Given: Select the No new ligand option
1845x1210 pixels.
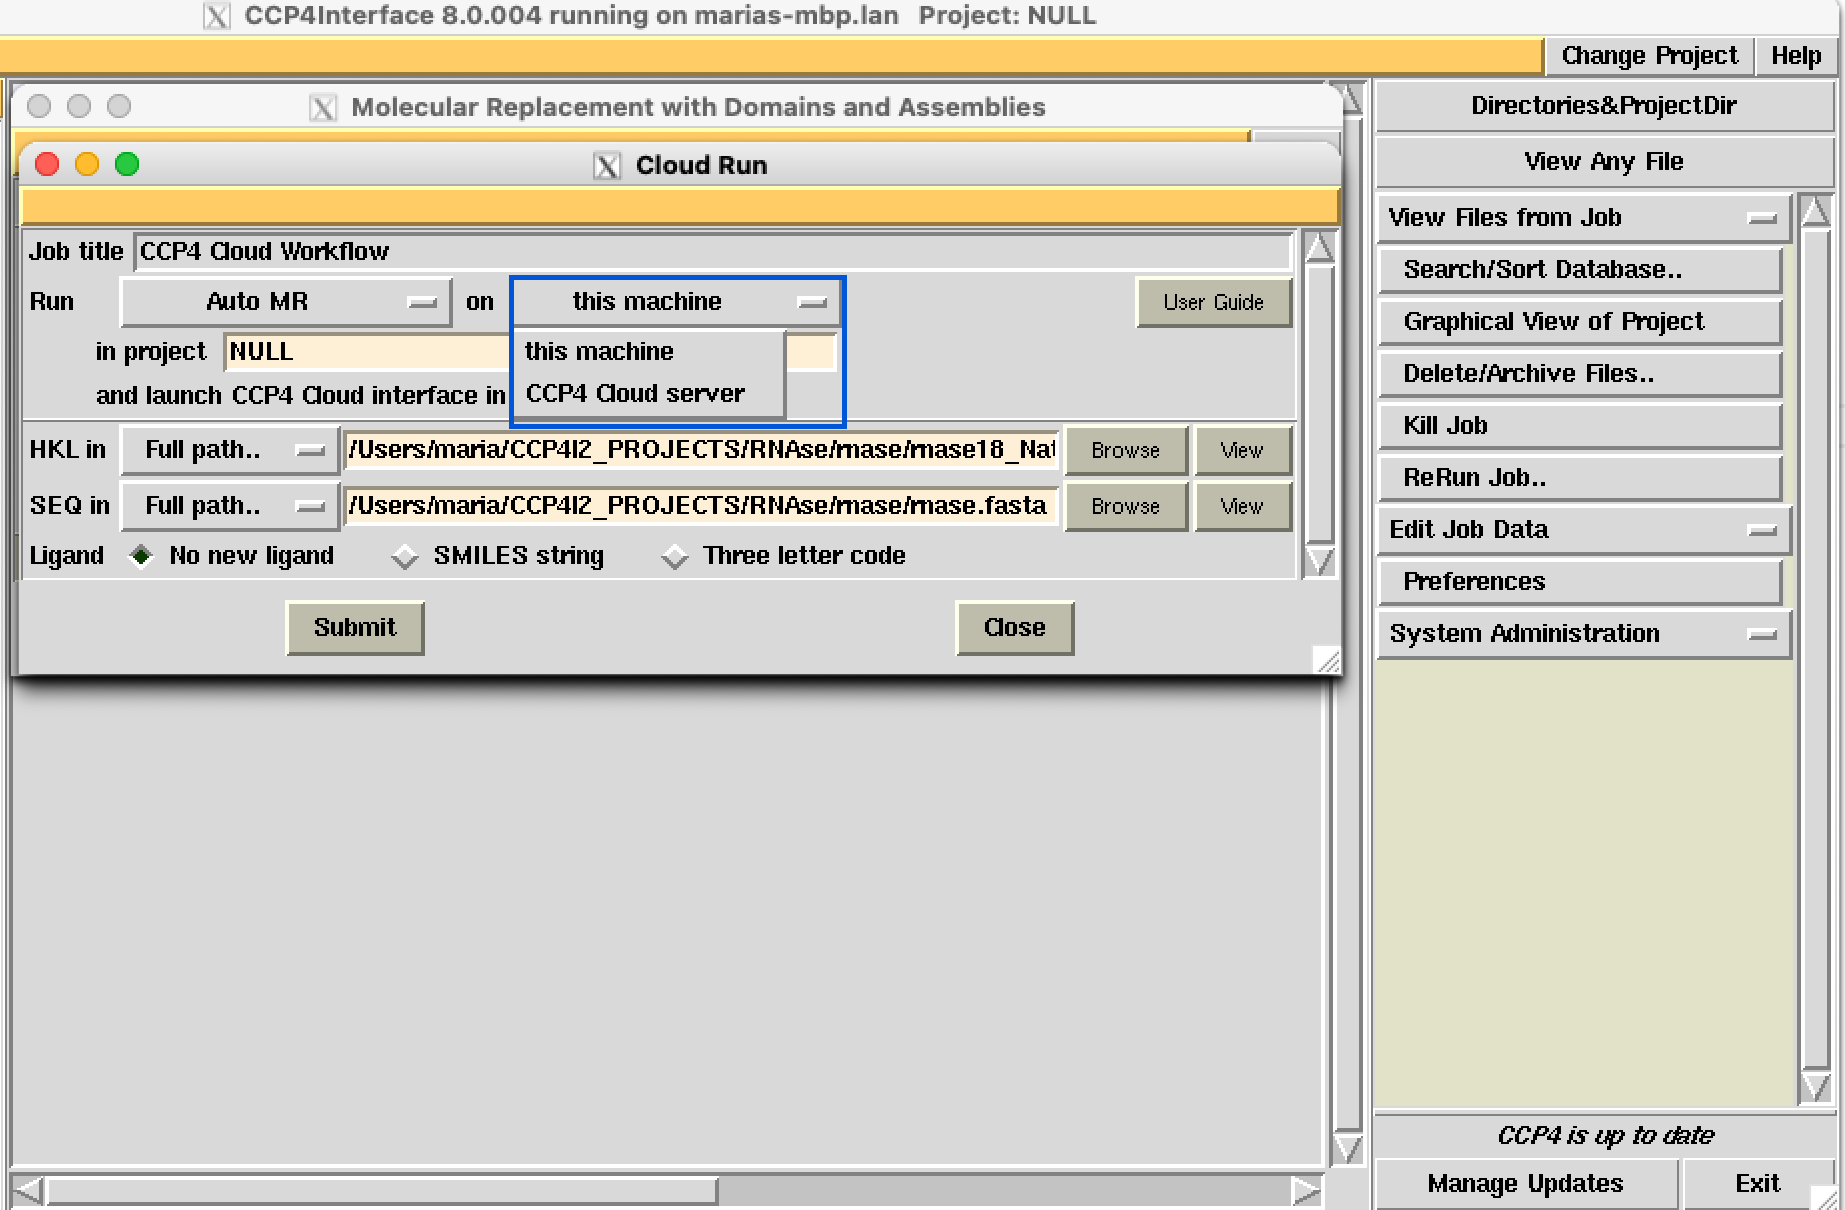Looking at the screenshot, I should pyautogui.click(x=141, y=556).
